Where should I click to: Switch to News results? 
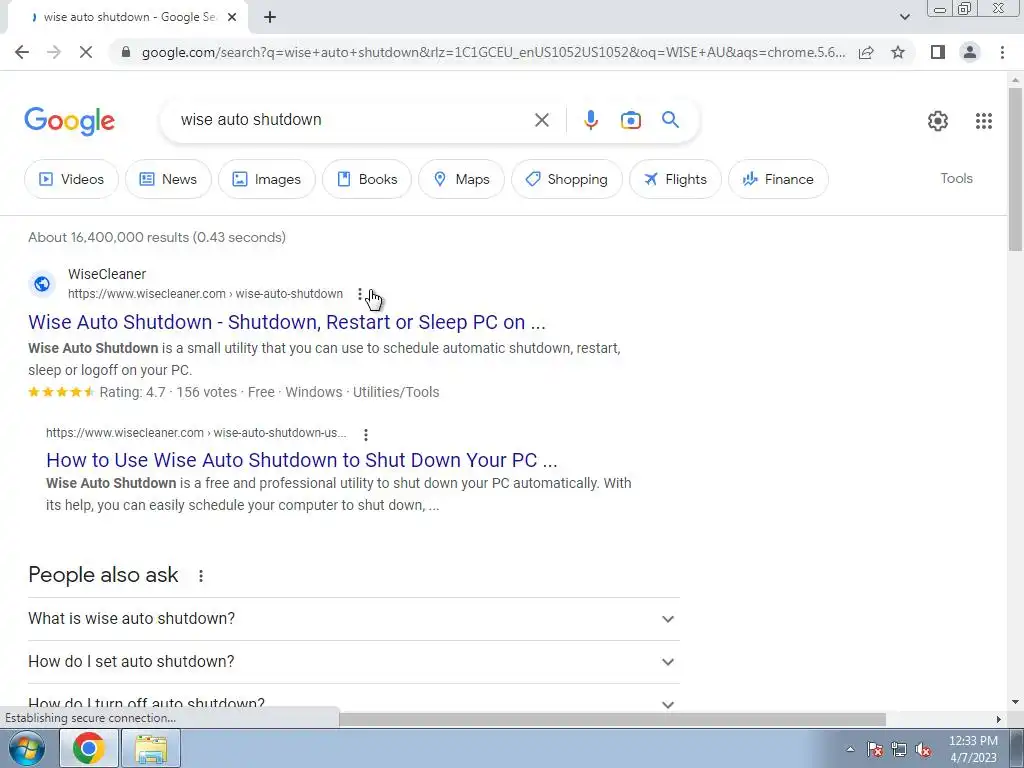168,179
